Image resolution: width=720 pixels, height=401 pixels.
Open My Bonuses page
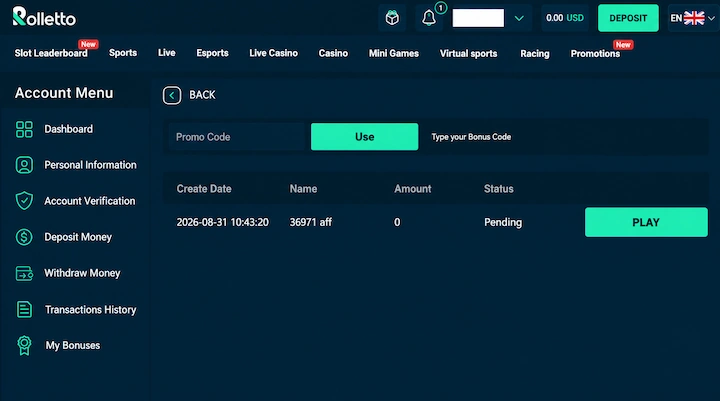73,345
